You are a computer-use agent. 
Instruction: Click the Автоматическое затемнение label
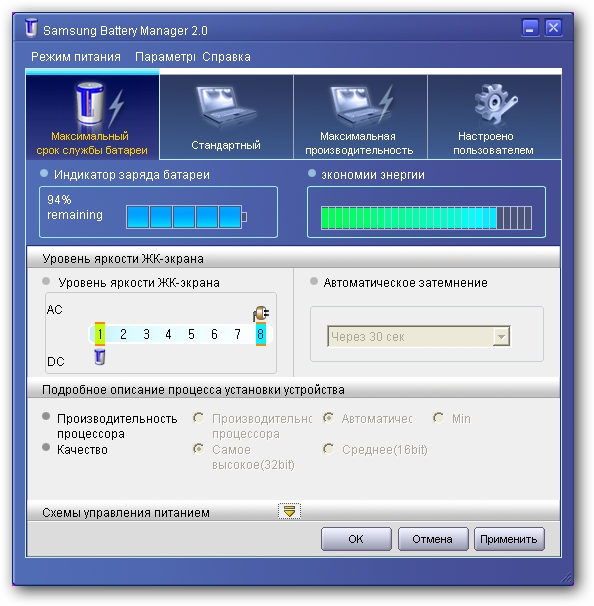click(x=405, y=283)
